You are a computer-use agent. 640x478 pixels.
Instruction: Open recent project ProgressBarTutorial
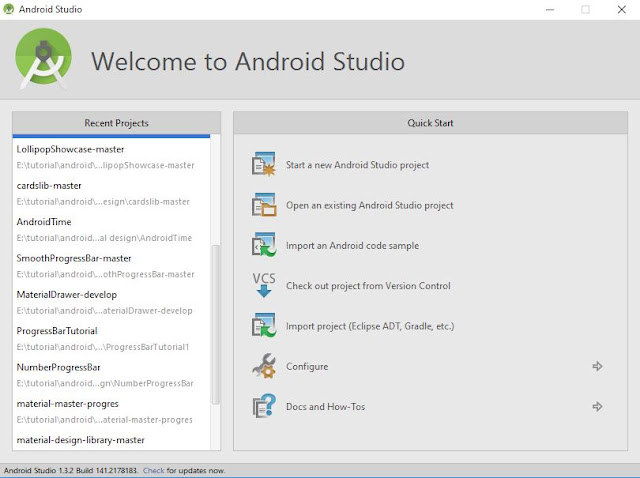(57, 331)
